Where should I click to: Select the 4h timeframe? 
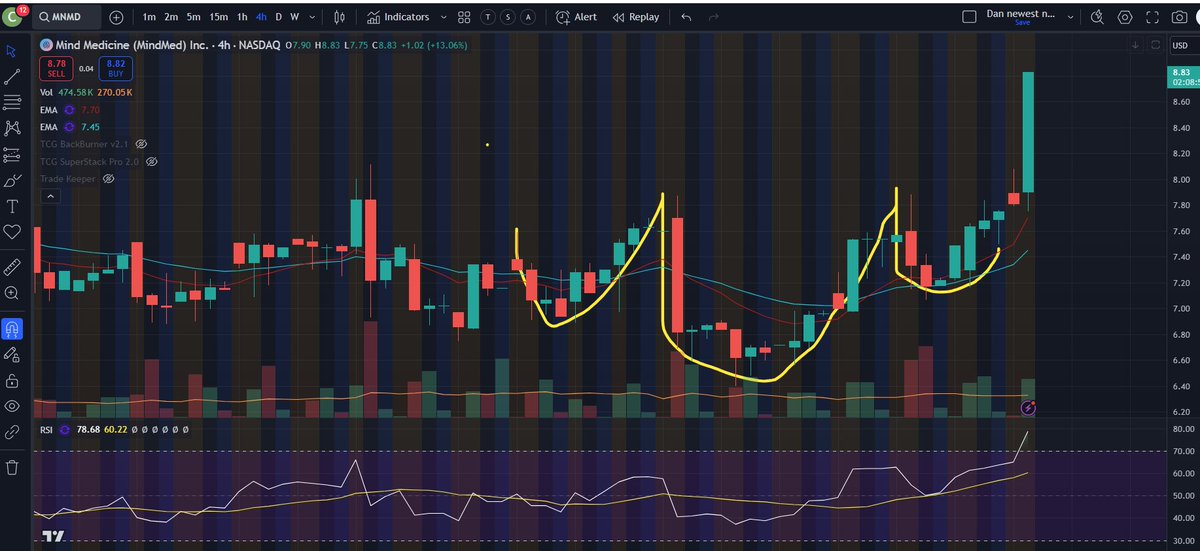click(x=261, y=17)
